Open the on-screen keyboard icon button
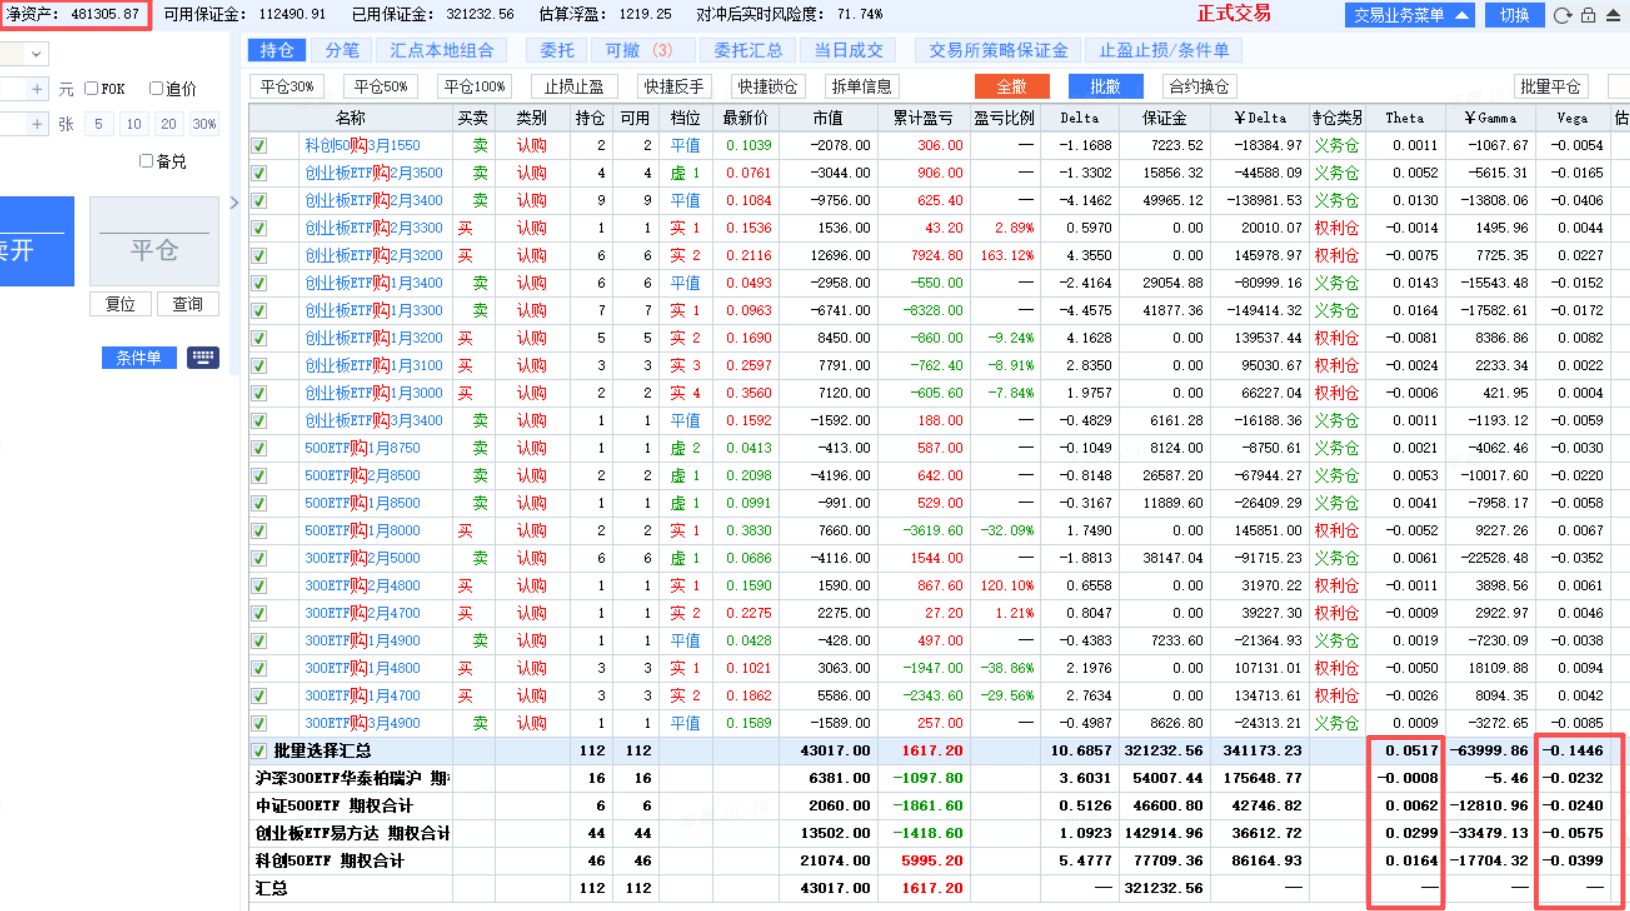The width and height of the screenshot is (1630, 911). (x=203, y=357)
